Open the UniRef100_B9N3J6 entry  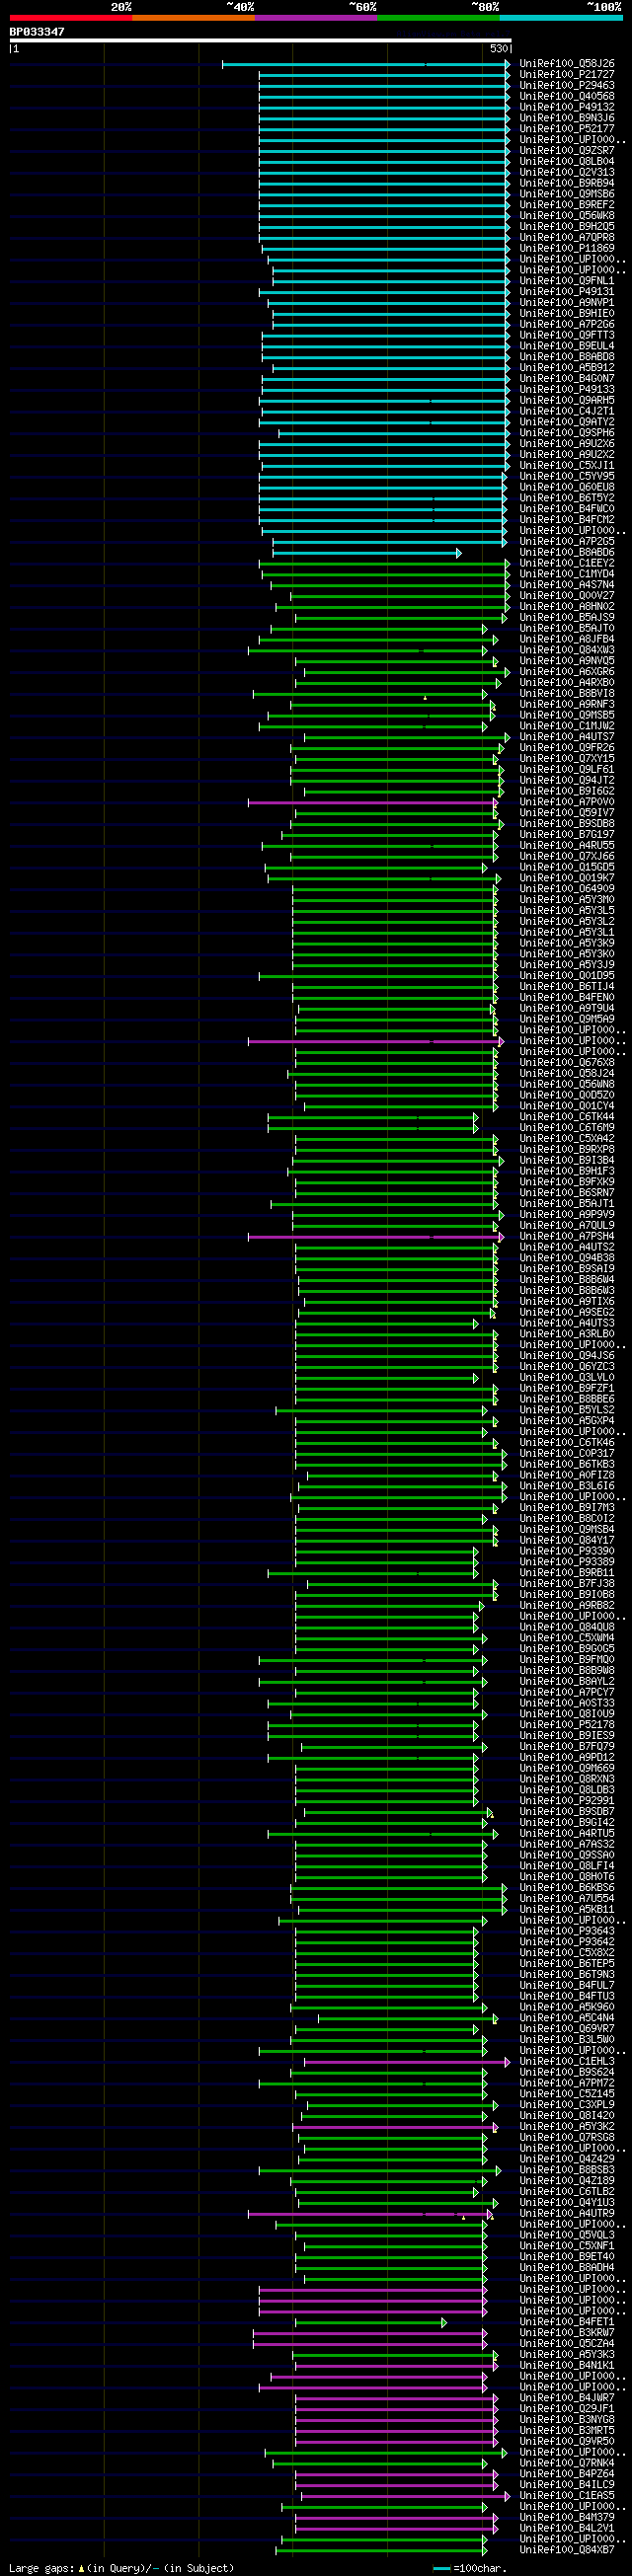coord(567,118)
